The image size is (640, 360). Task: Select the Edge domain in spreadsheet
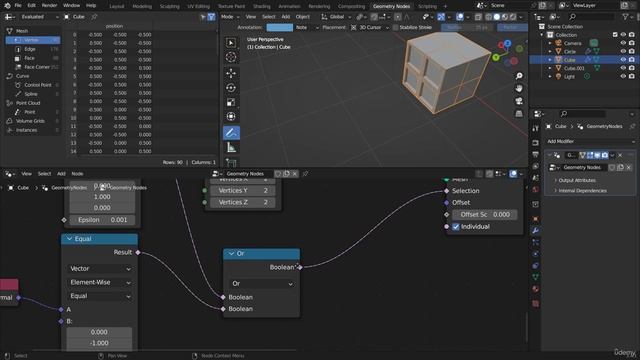coord(30,49)
